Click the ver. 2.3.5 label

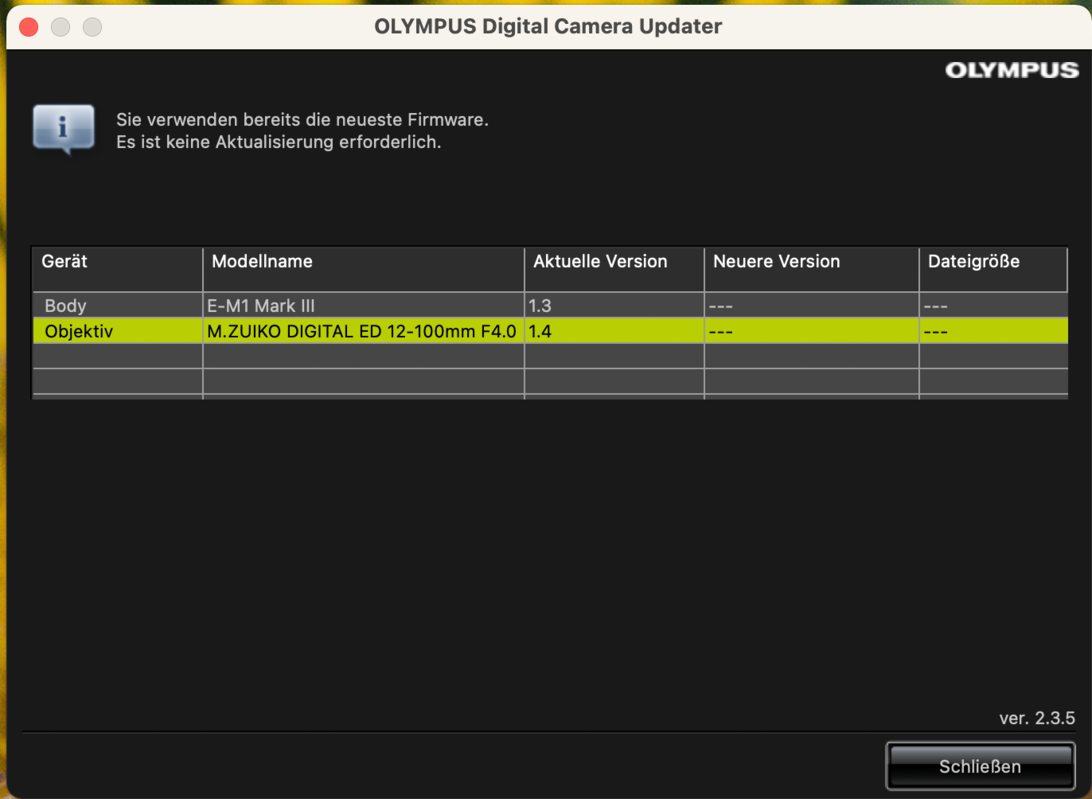click(1036, 718)
